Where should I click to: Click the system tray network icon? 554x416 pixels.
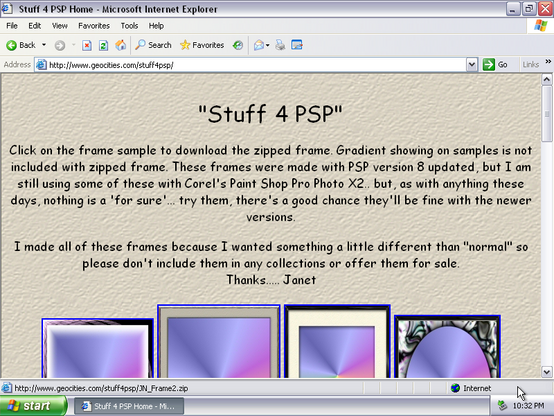[x=502, y=405]
